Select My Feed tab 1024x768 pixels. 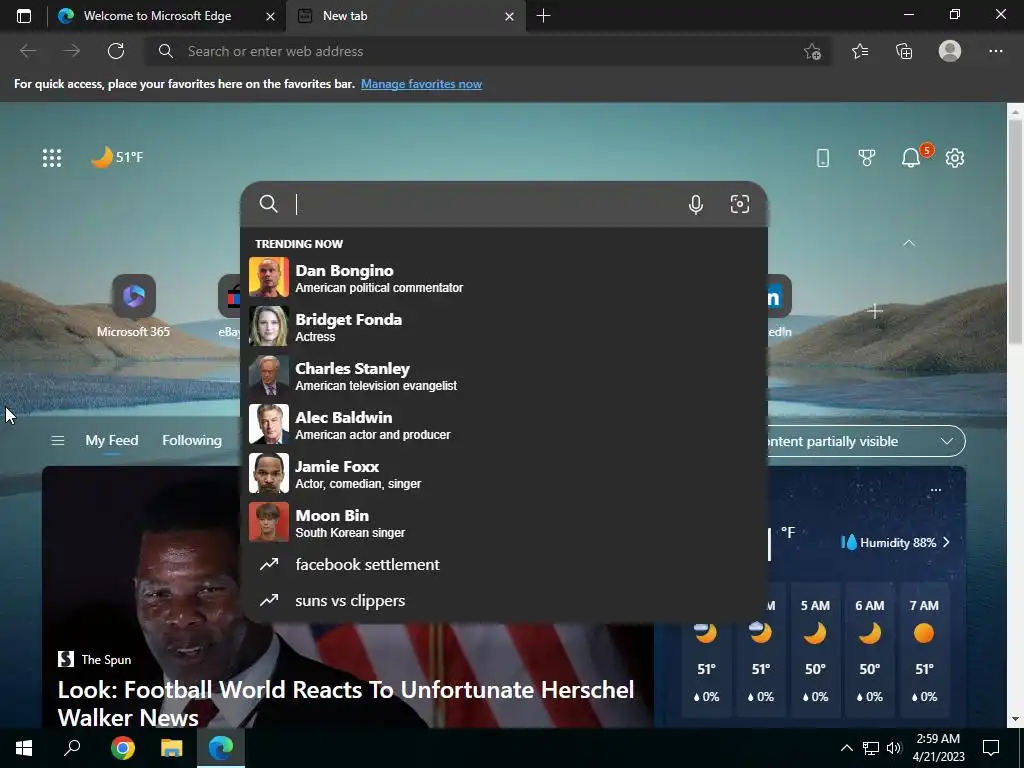tap(112, 441)
